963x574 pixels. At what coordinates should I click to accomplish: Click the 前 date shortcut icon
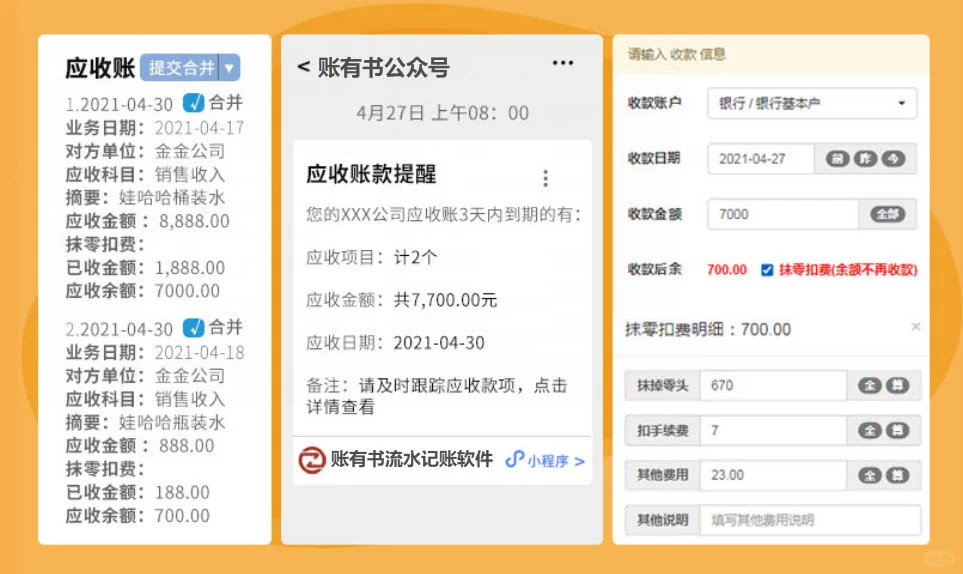pos(837,159)
